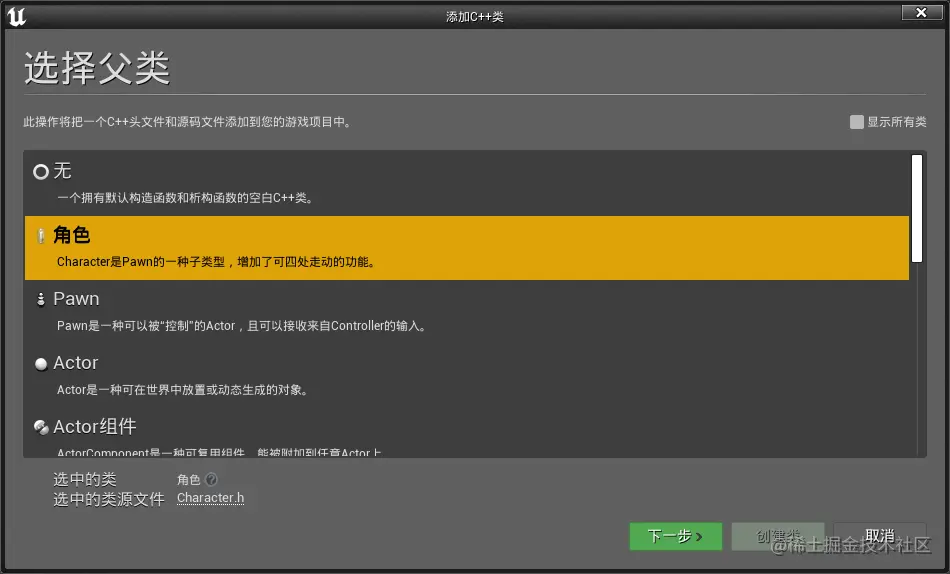Enable the 显示所有类 checkbox
The image size is (950, 574).
point(857,122)
